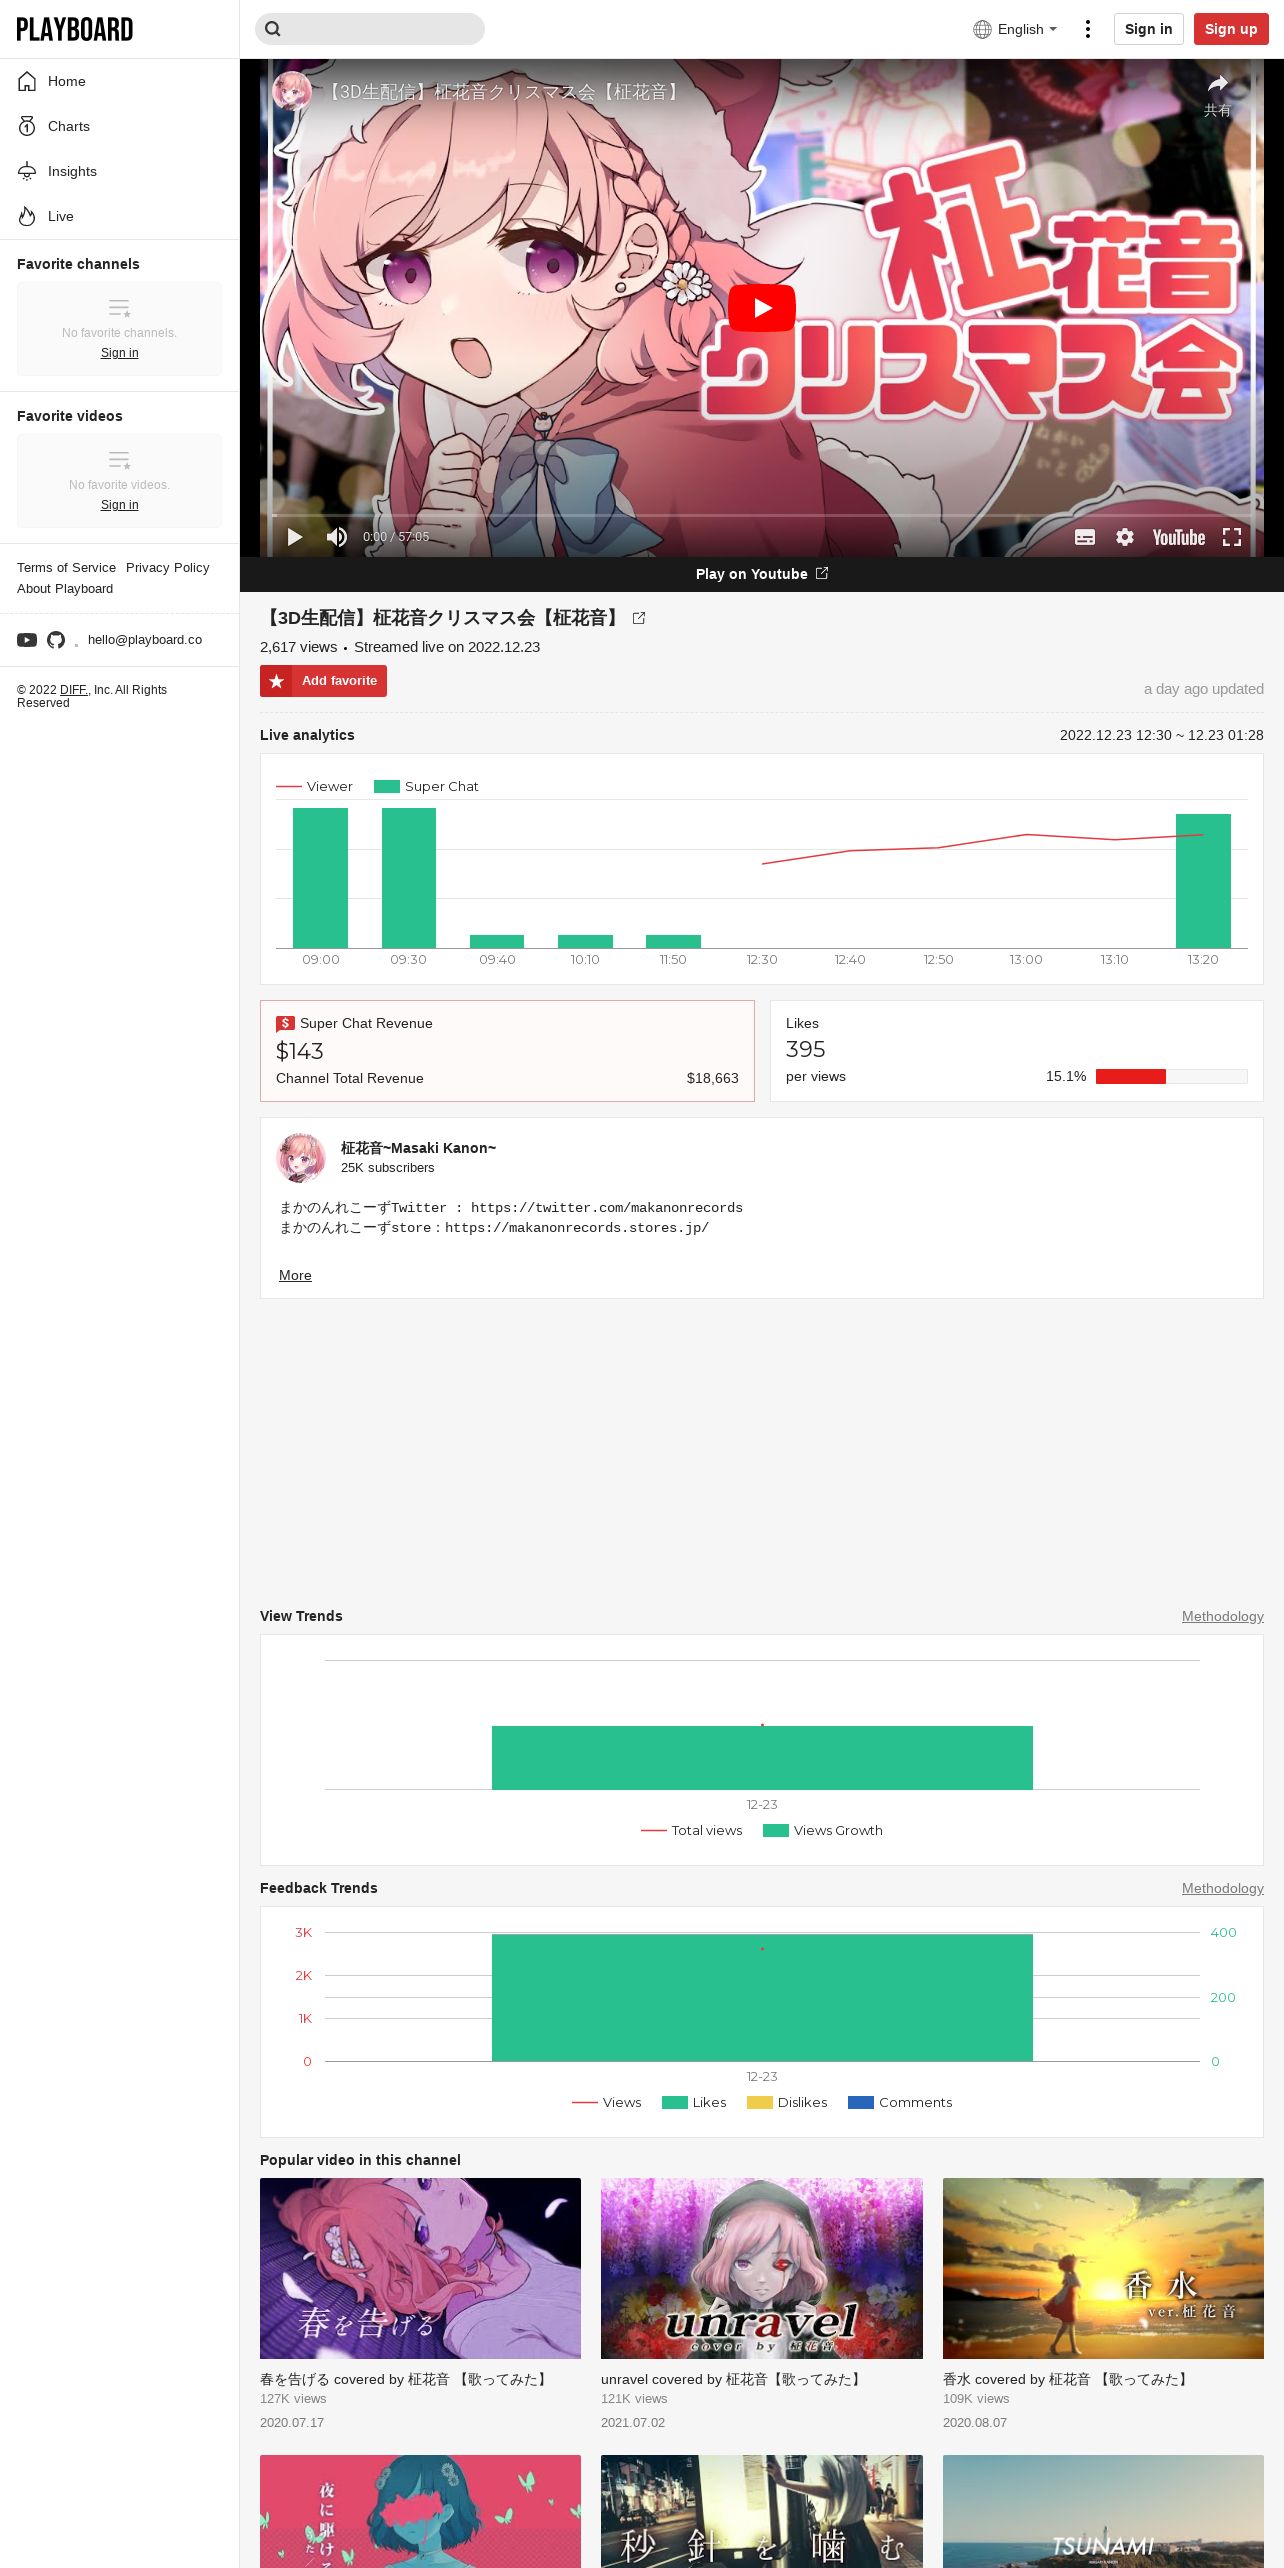Open the 香水 cover video thumbnail
The height and width of the screenshot is (2568, 1284).
[x=1103, y=2268]
